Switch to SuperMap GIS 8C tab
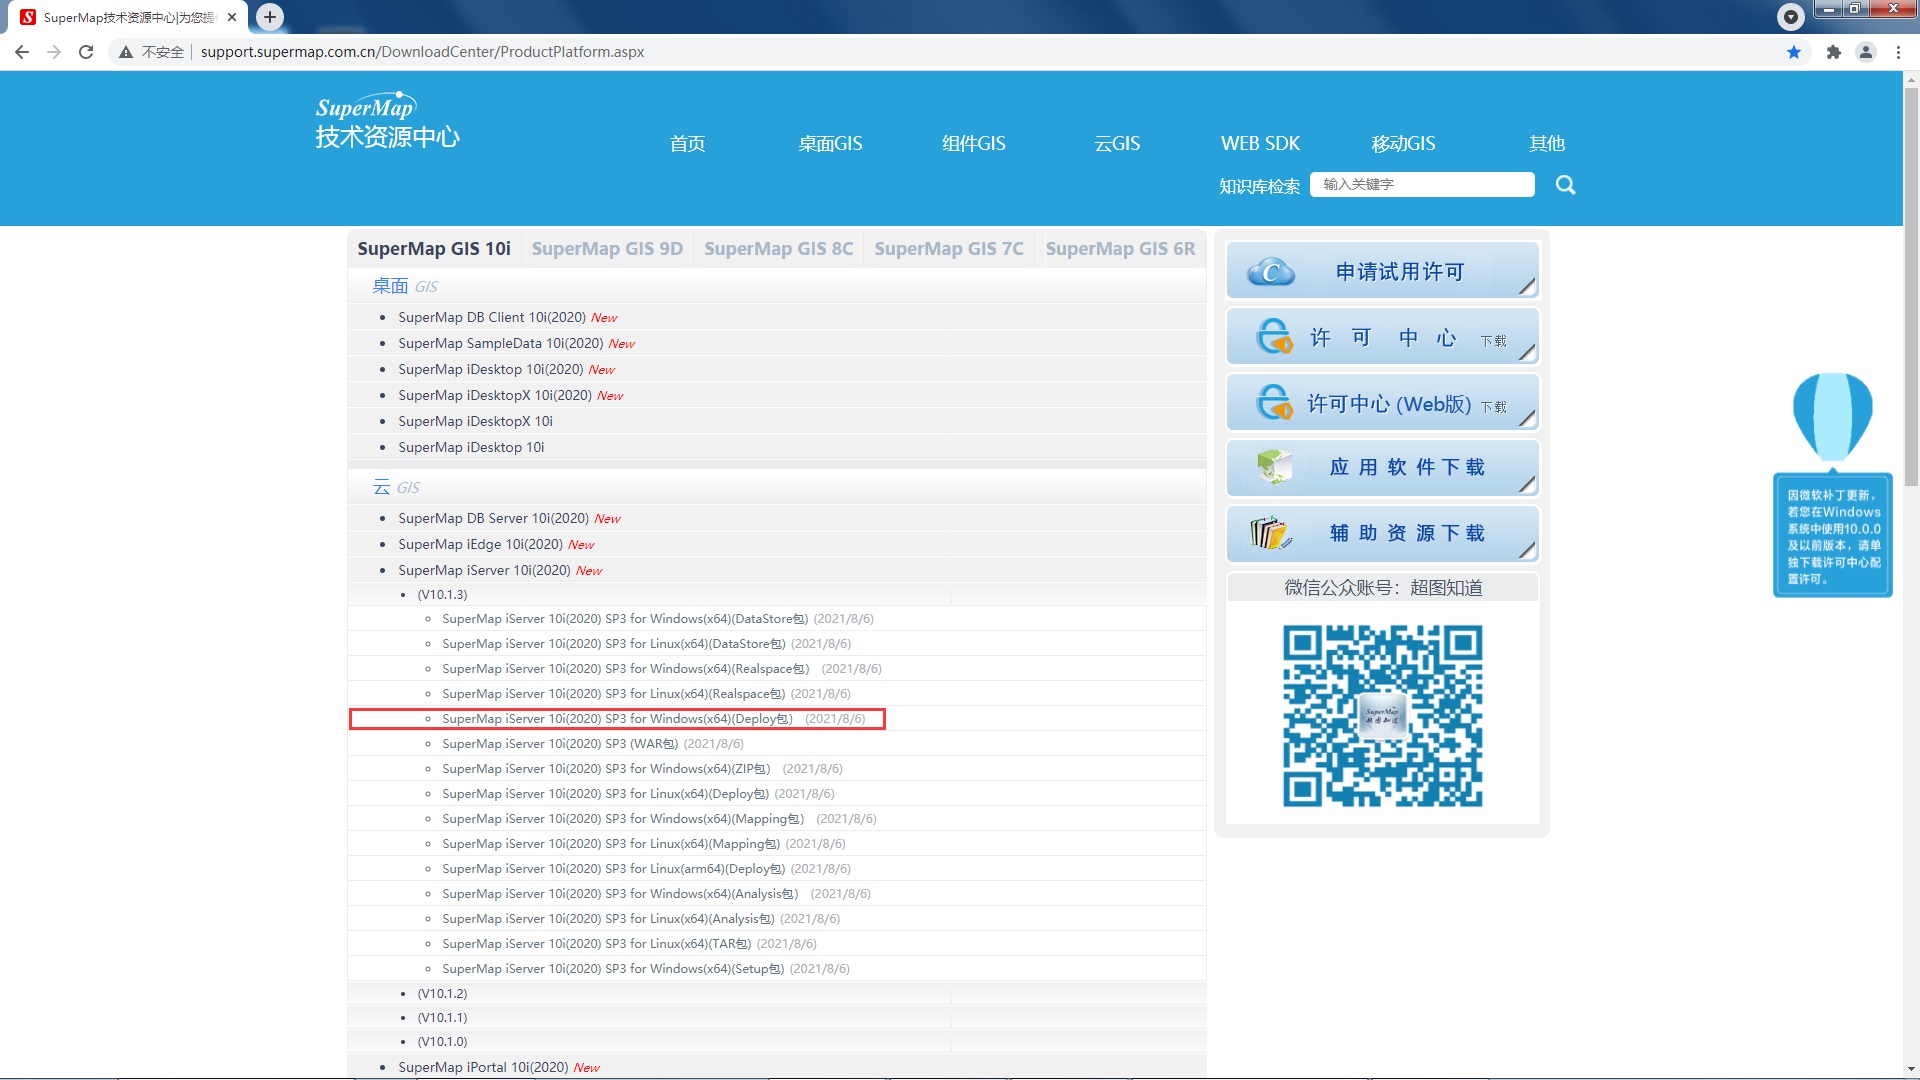The image size is (1920, 1080). click(x=778, y=249)
